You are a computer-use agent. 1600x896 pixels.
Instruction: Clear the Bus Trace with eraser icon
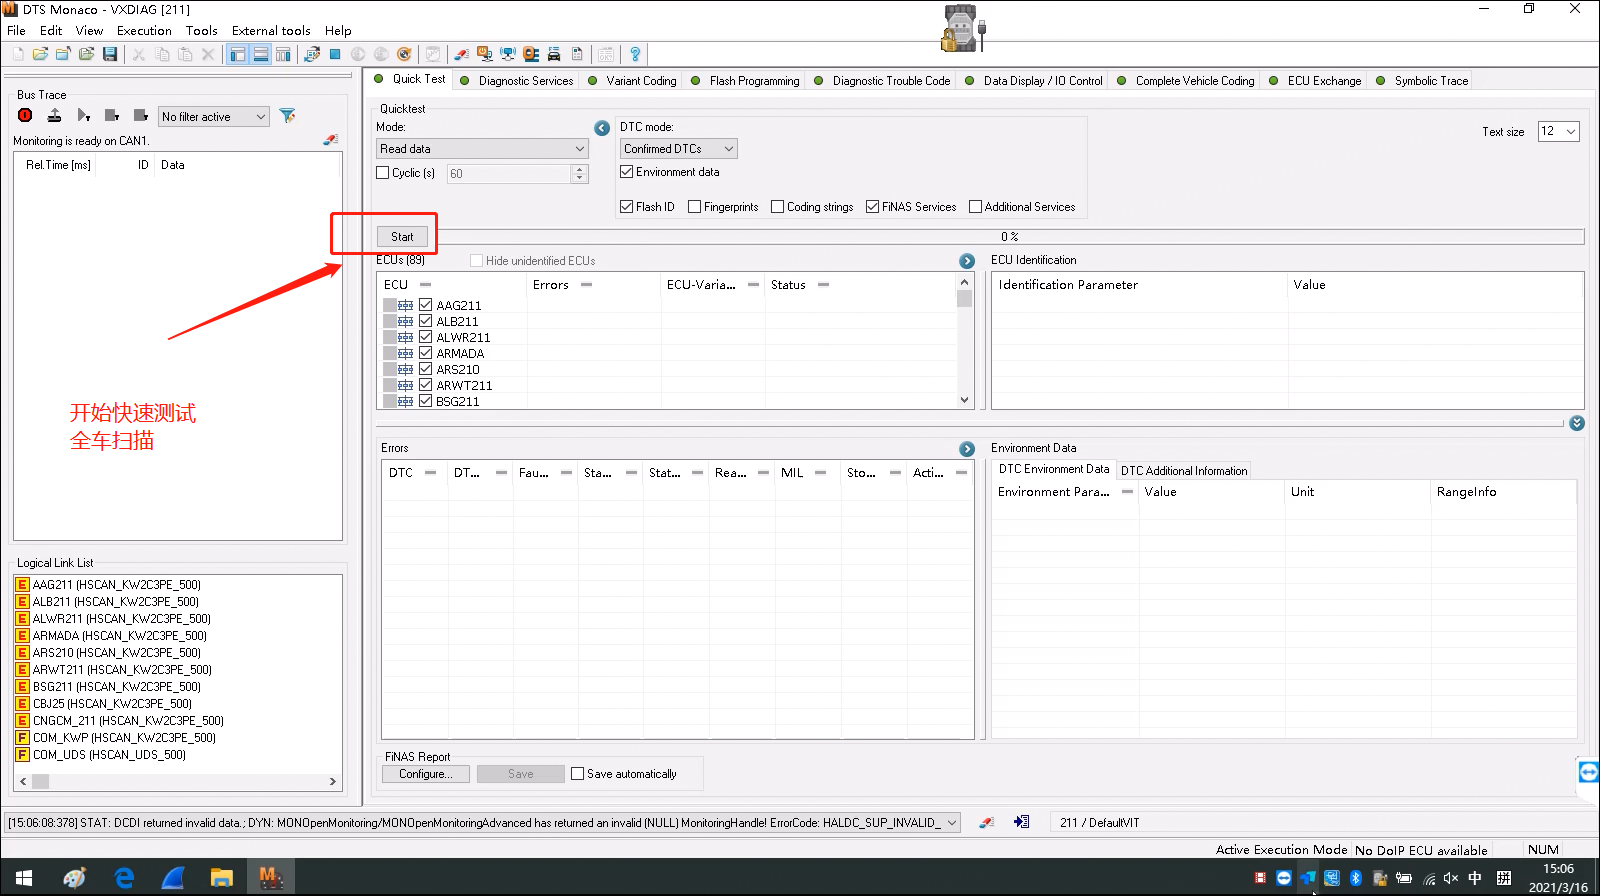(331, 140)
